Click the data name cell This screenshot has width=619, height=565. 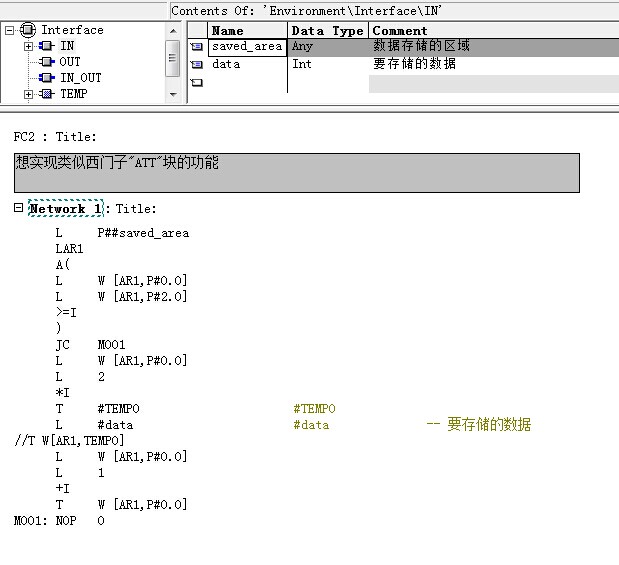248,65
